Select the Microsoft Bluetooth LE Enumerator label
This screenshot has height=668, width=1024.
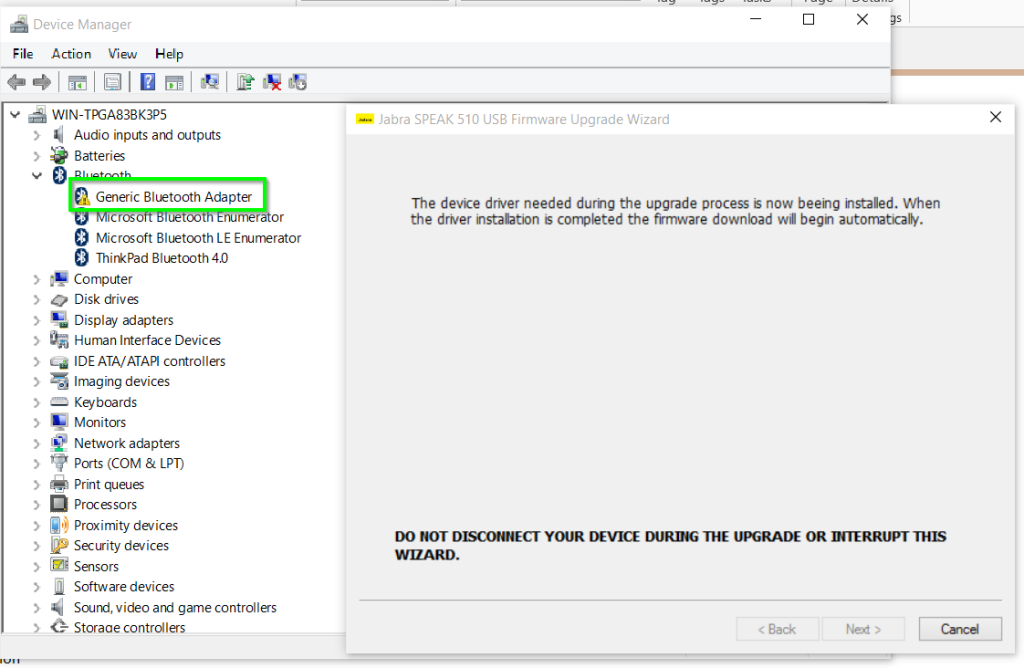pos(199,238)
